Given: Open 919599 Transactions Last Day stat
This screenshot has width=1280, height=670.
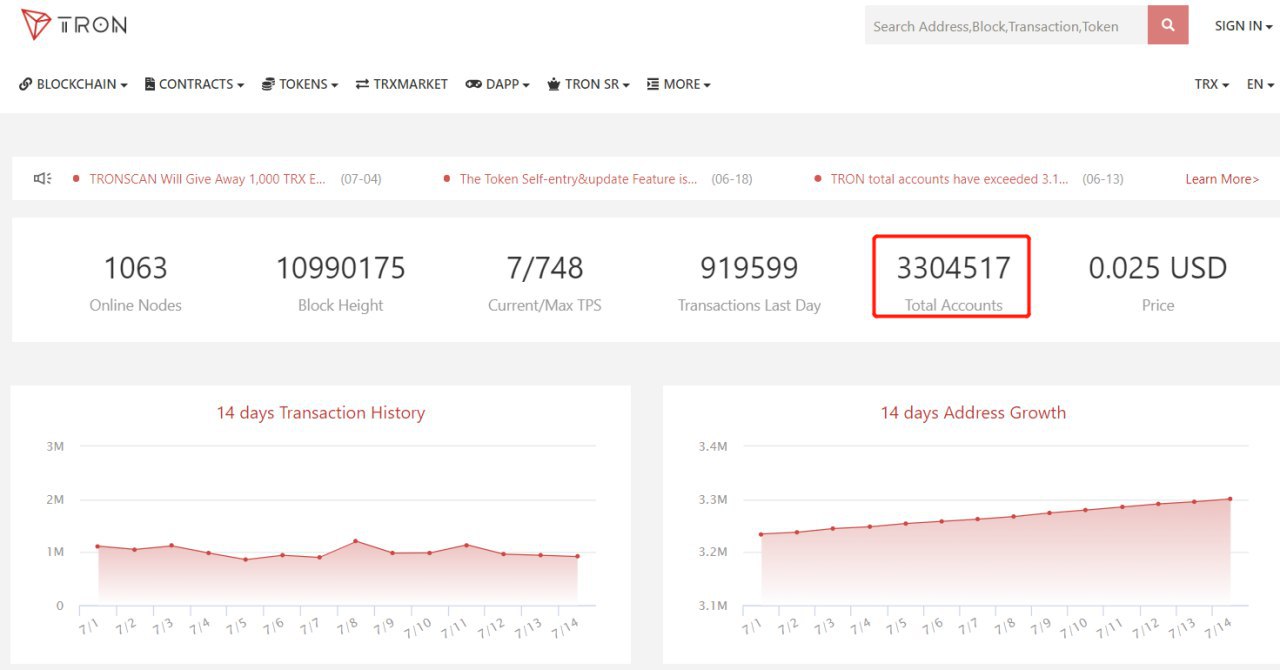Looking at the screenshot, I should (x=749, y=283).
